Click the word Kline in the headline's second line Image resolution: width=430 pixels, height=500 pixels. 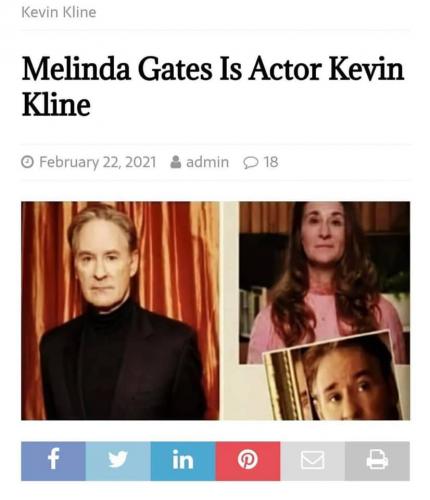pyautogui.click(x=56, y=104)
